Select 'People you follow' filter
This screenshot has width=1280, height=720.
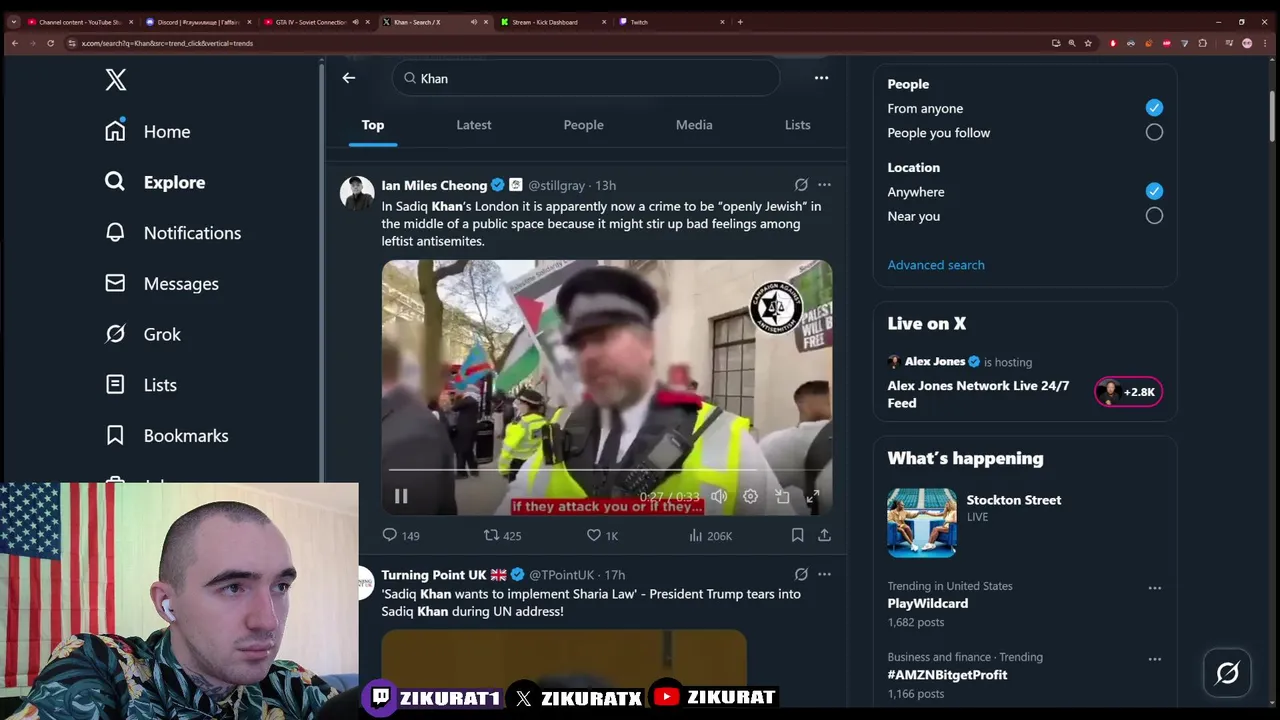1154,132
